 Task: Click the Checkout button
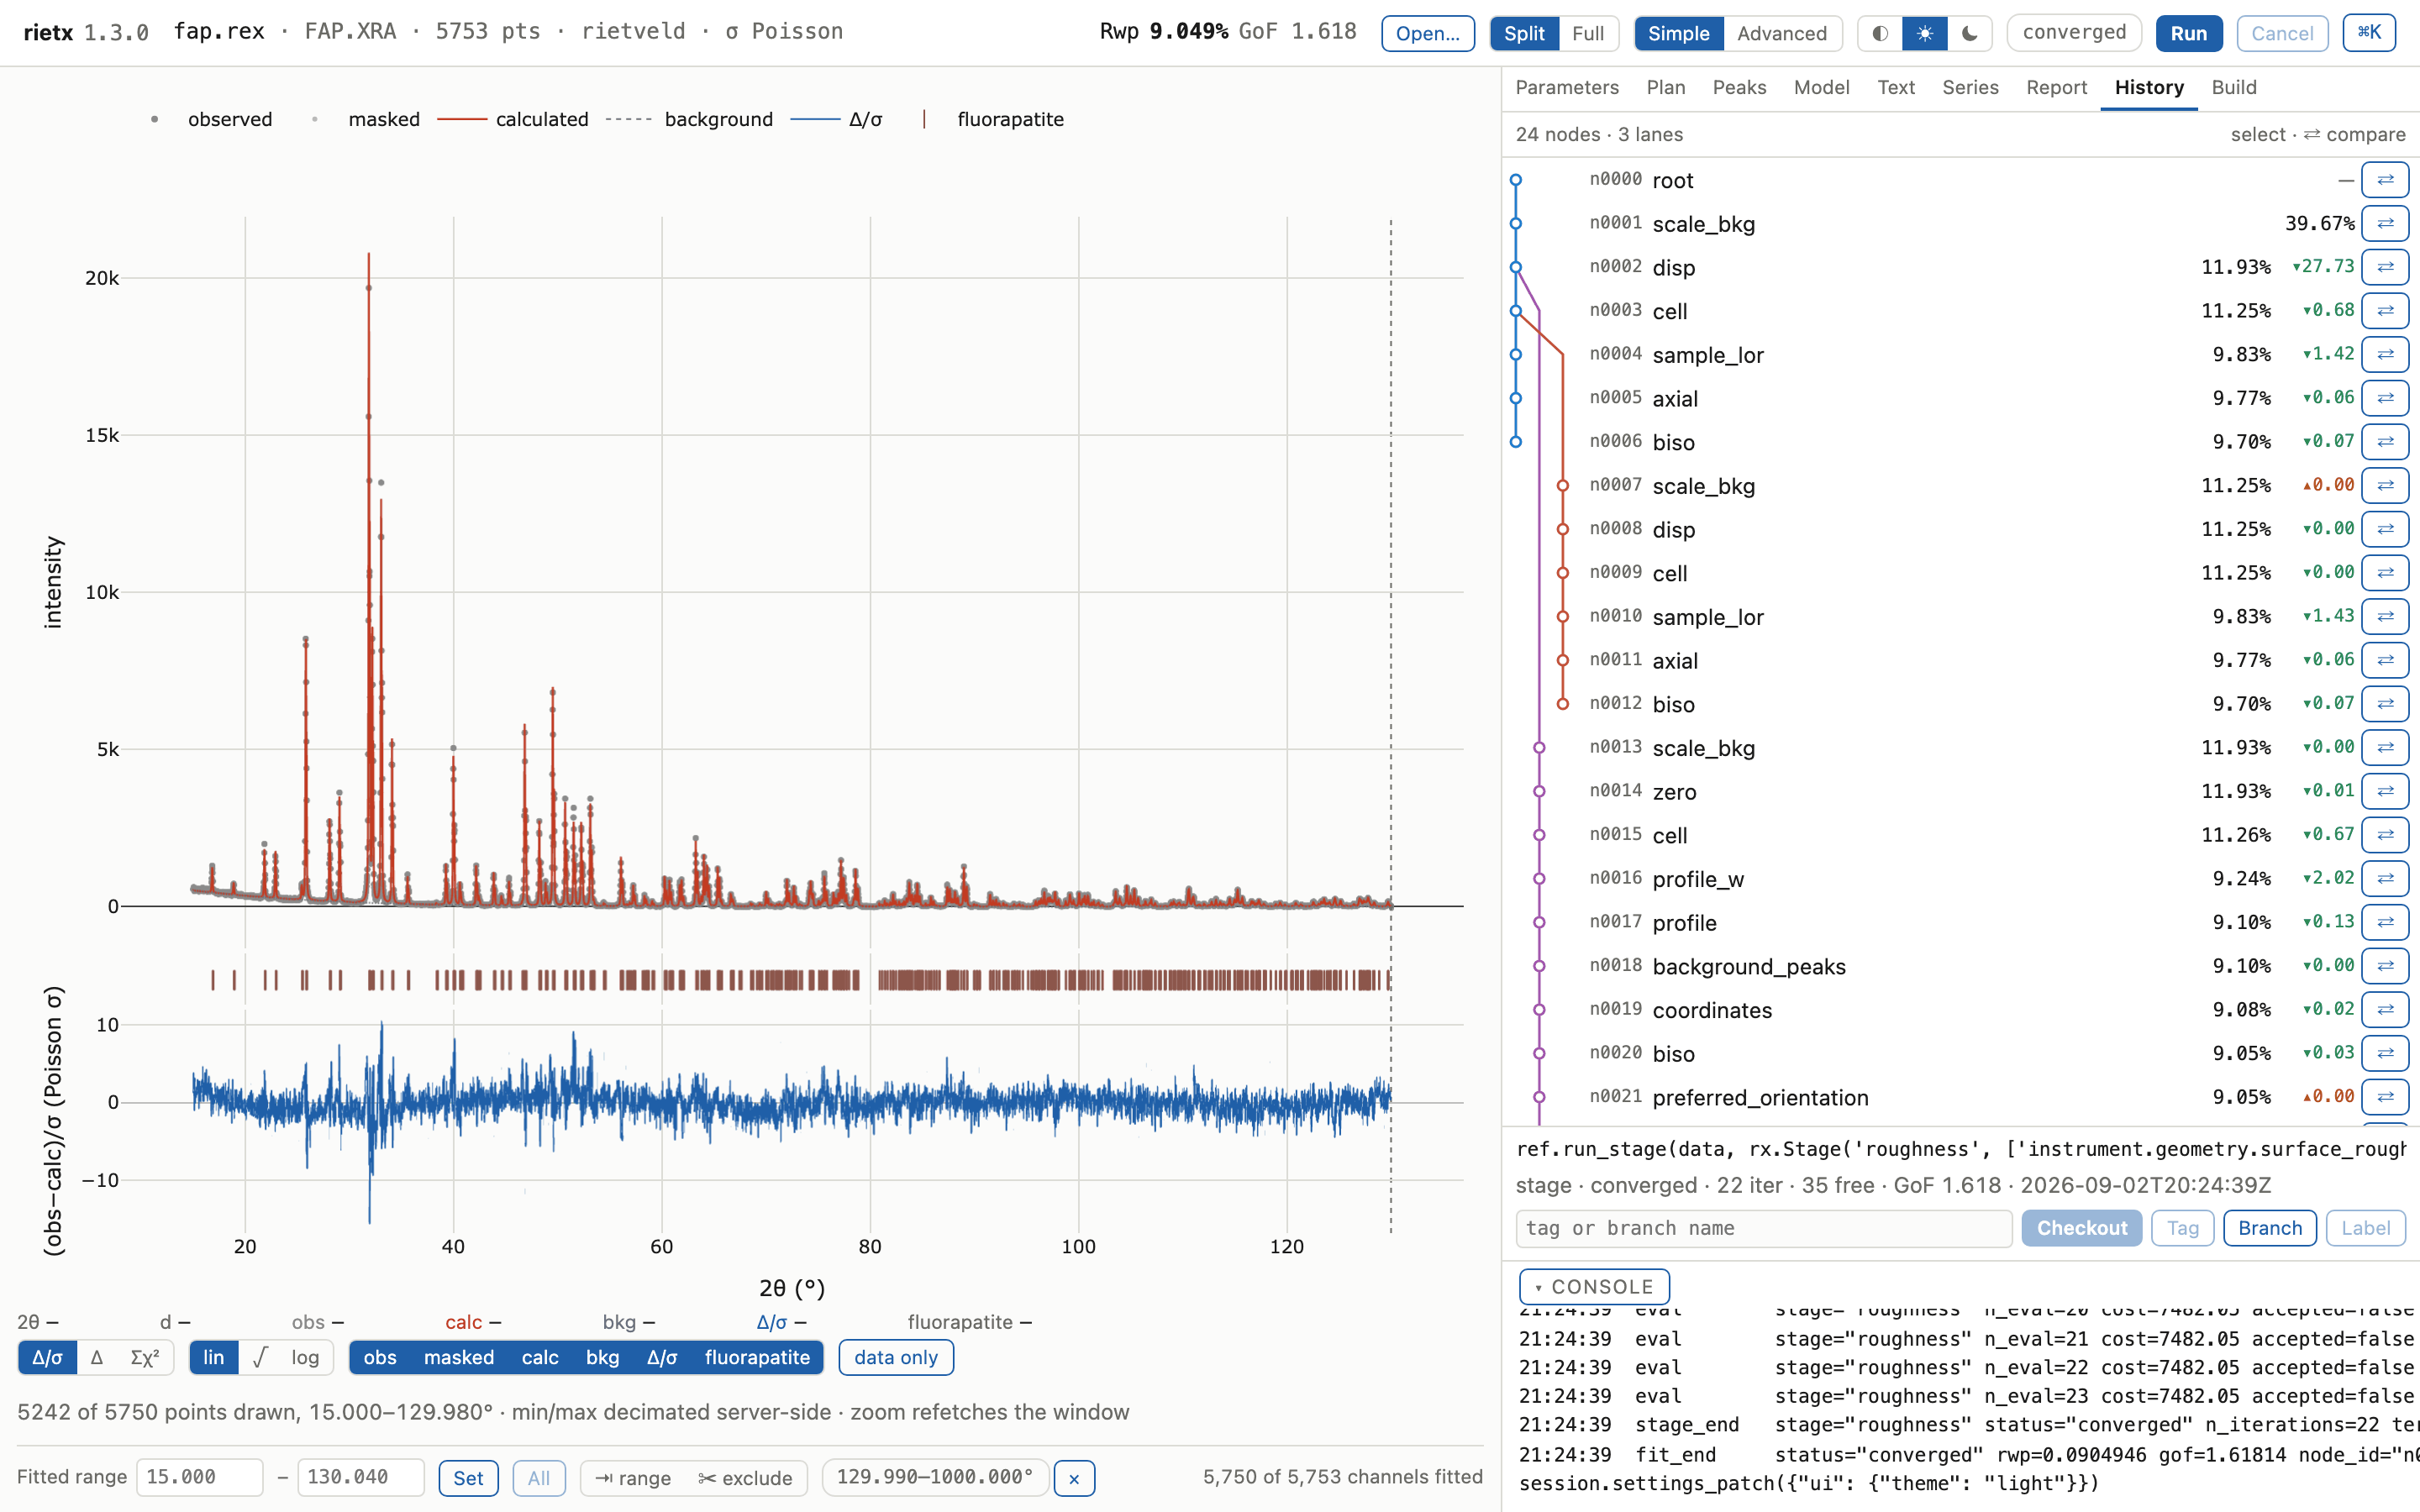tap(2081, 1228)
